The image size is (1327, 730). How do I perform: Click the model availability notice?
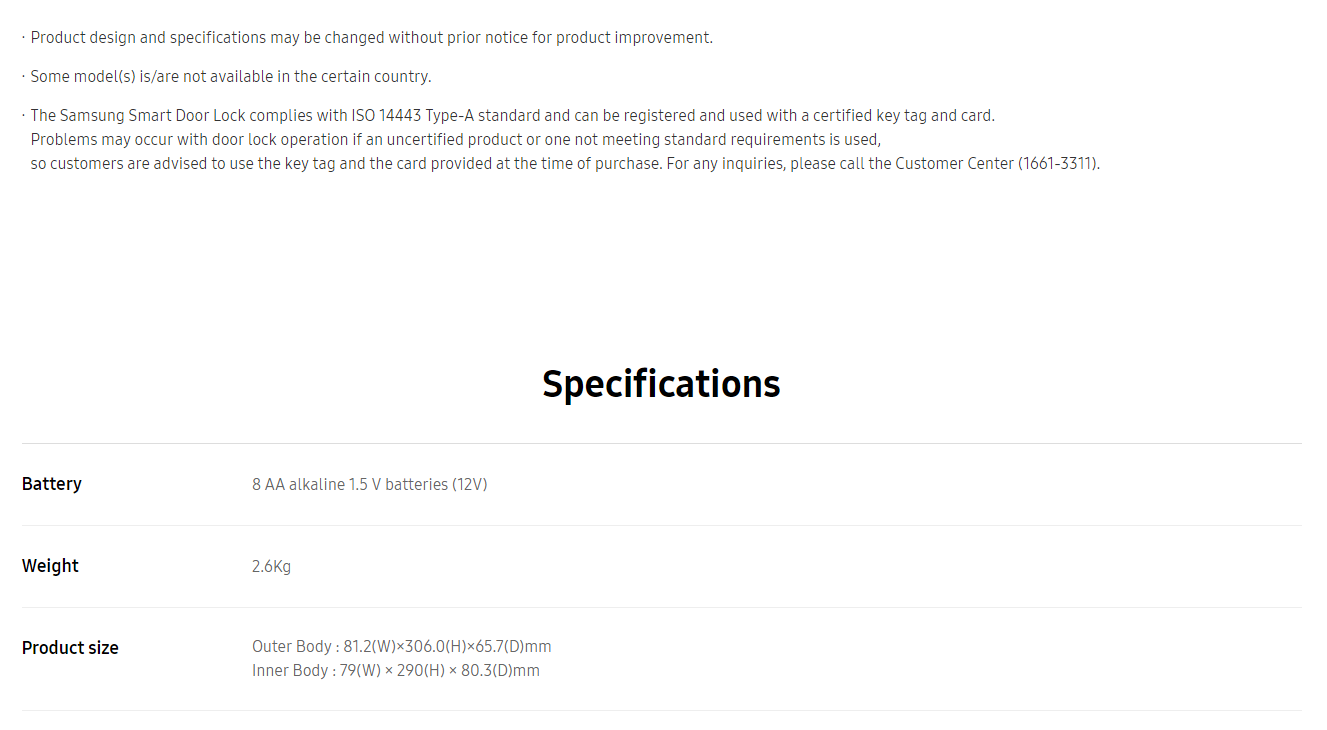pyautogui.click(x=231, y=77)
